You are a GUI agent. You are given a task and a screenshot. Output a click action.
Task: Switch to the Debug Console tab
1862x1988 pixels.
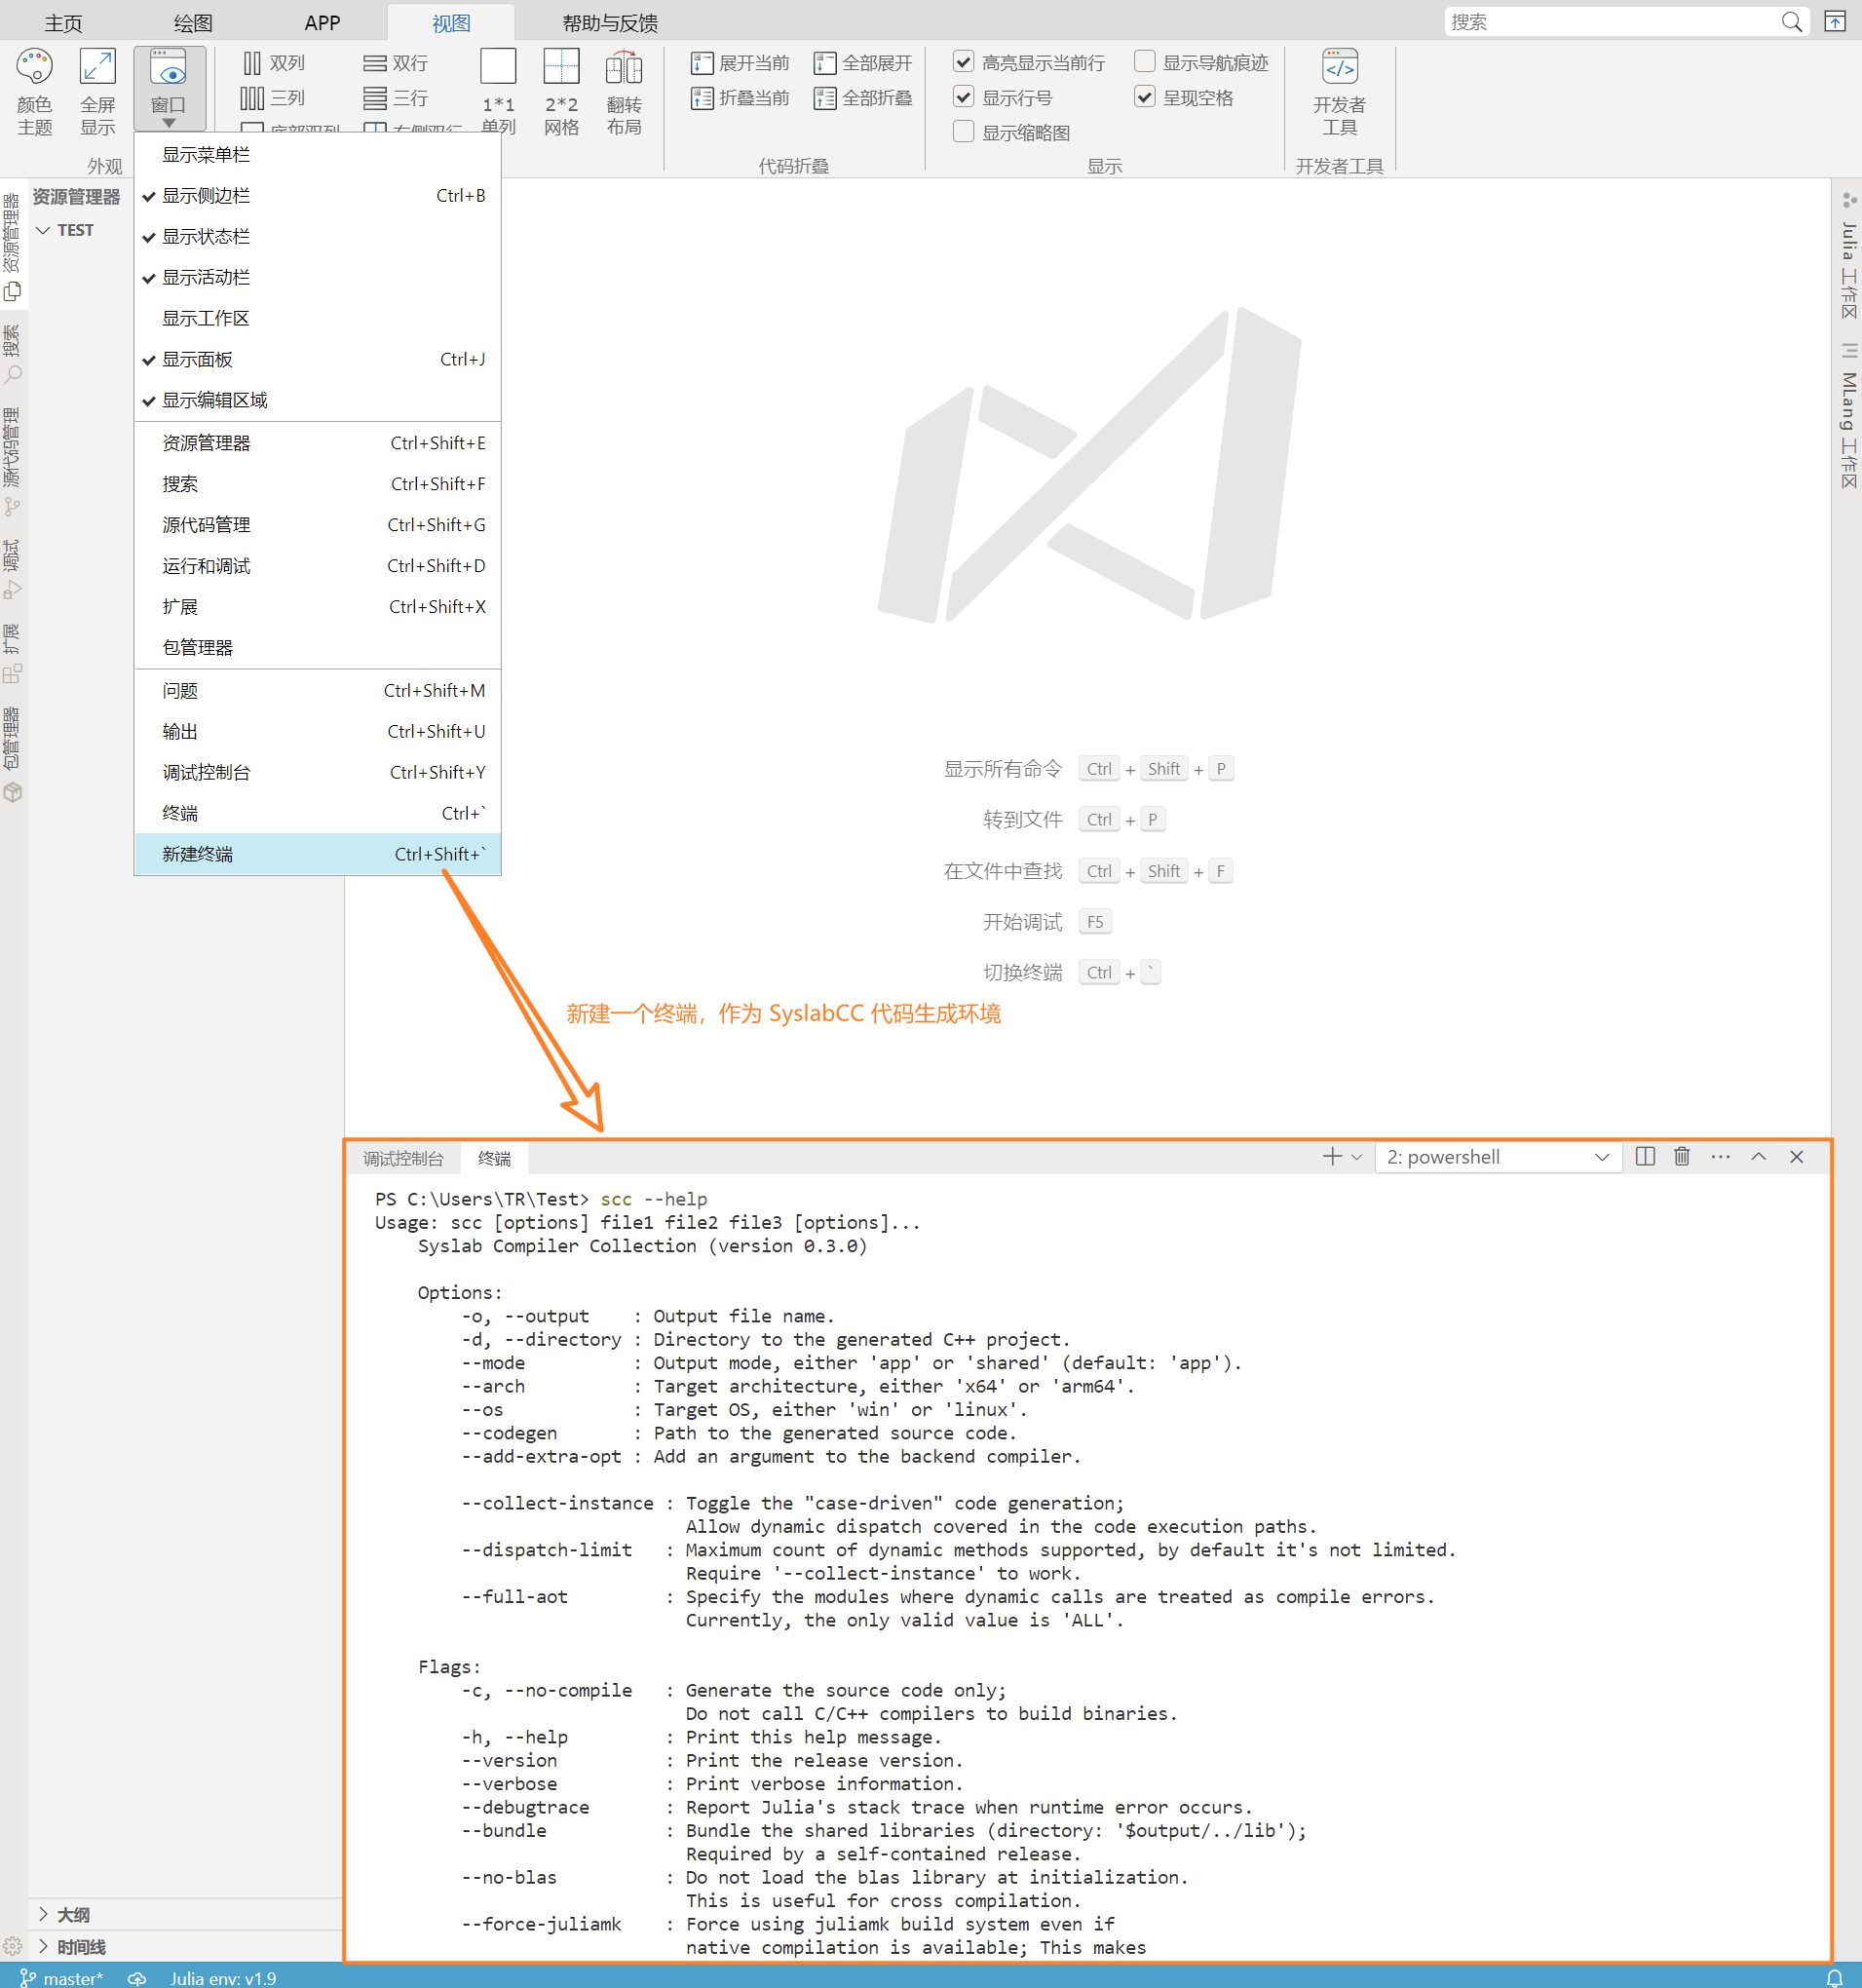click(403, 1158)
